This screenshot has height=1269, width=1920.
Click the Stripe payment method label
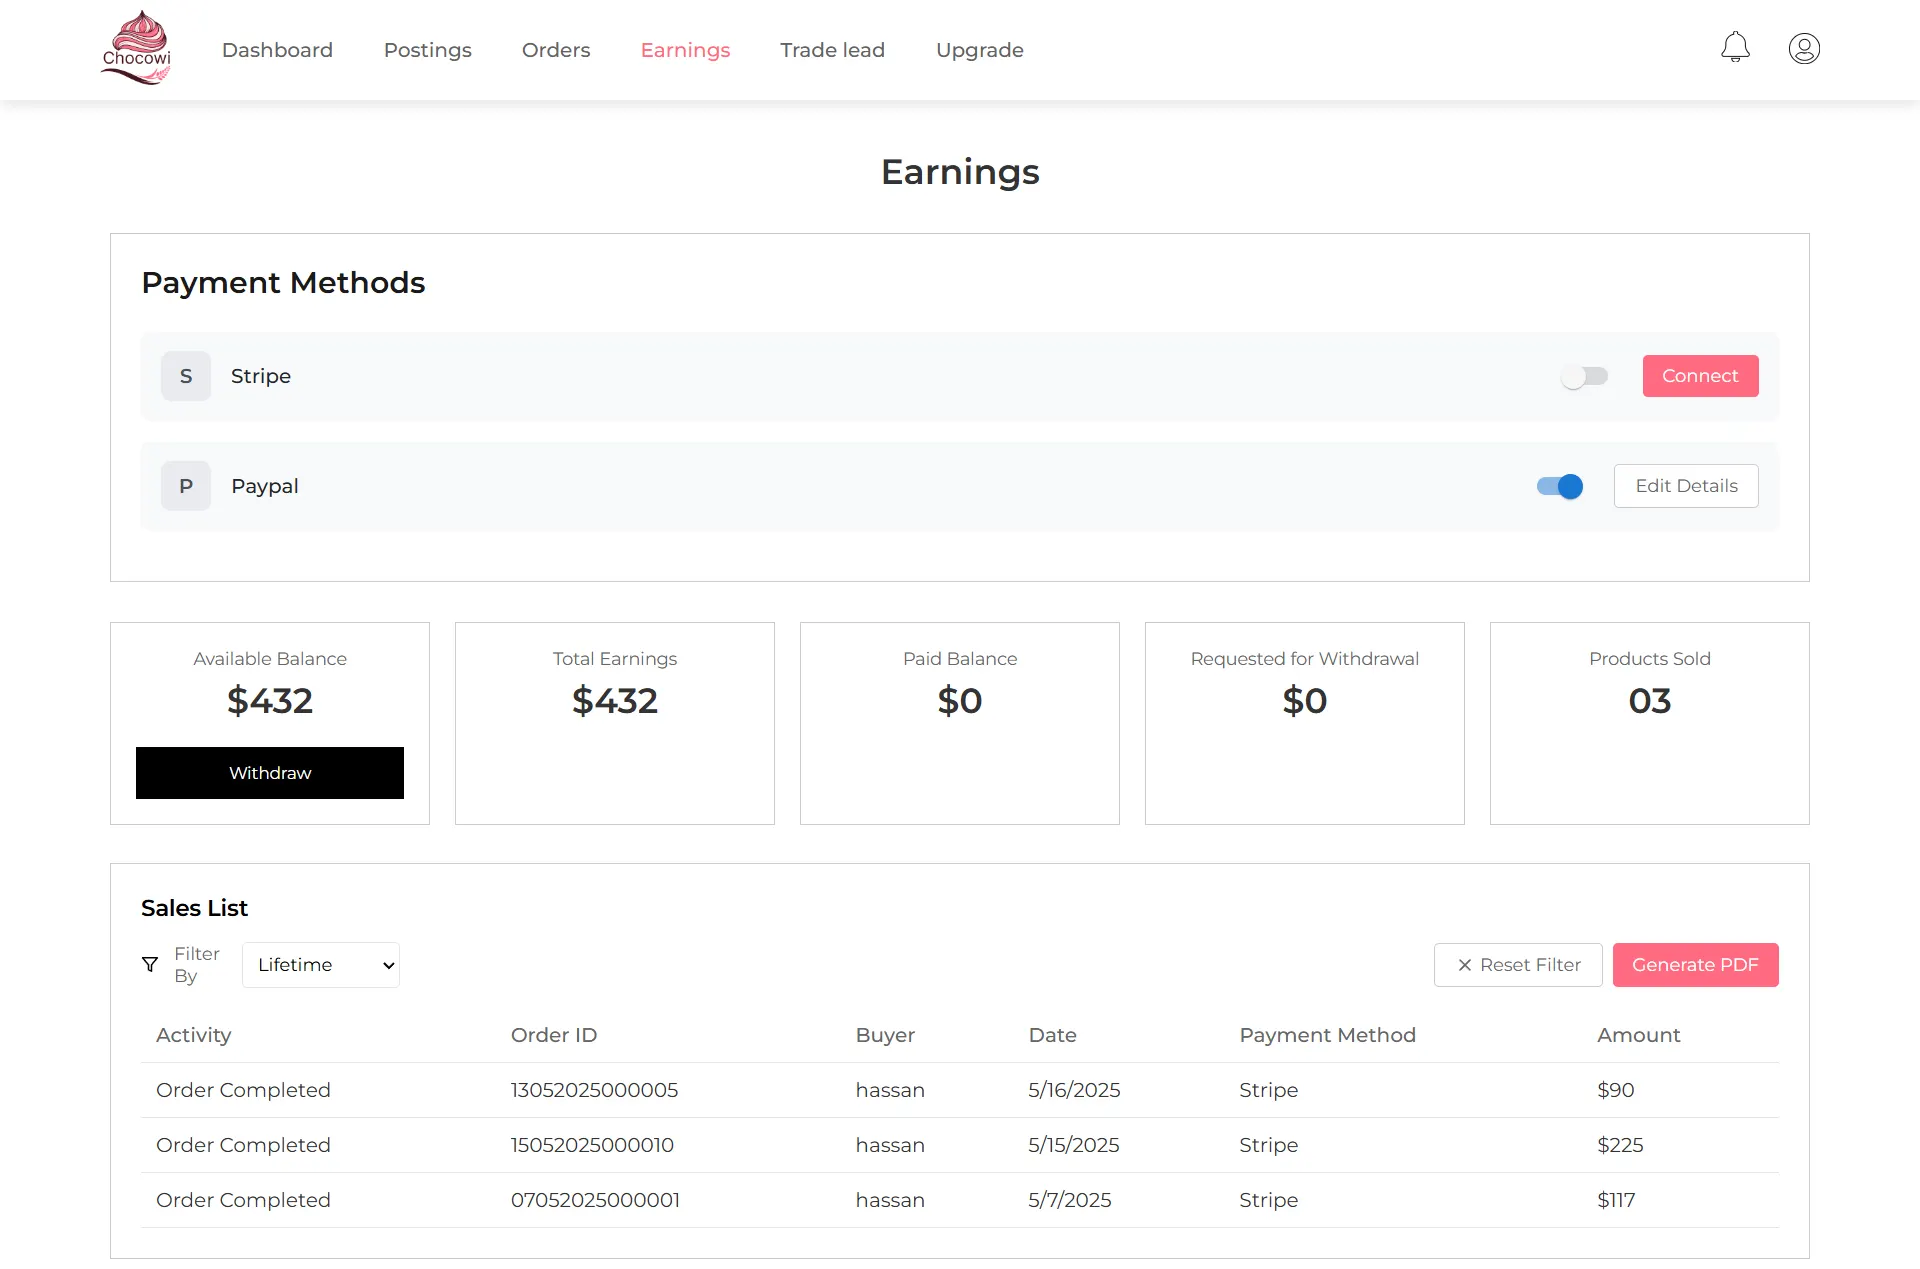[x=261, y=376]
